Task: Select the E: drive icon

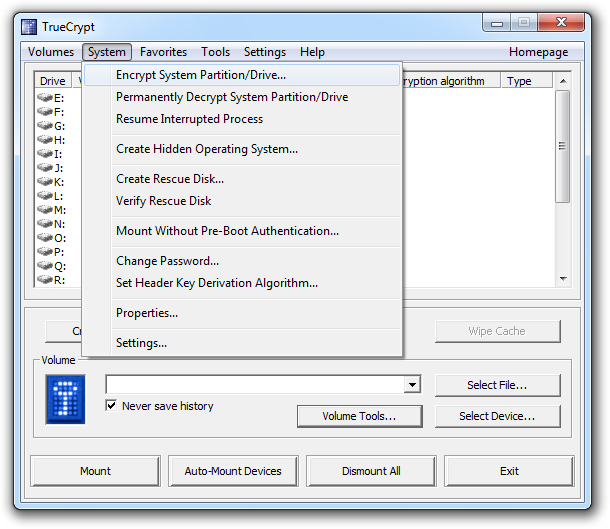Action: [x=45, y=97]
